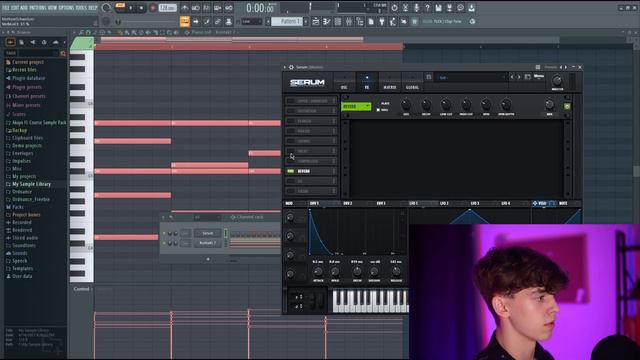This screenshot has height=360, width=640.
Task: Enable step editing mode icon
Action: coord(207,21)
